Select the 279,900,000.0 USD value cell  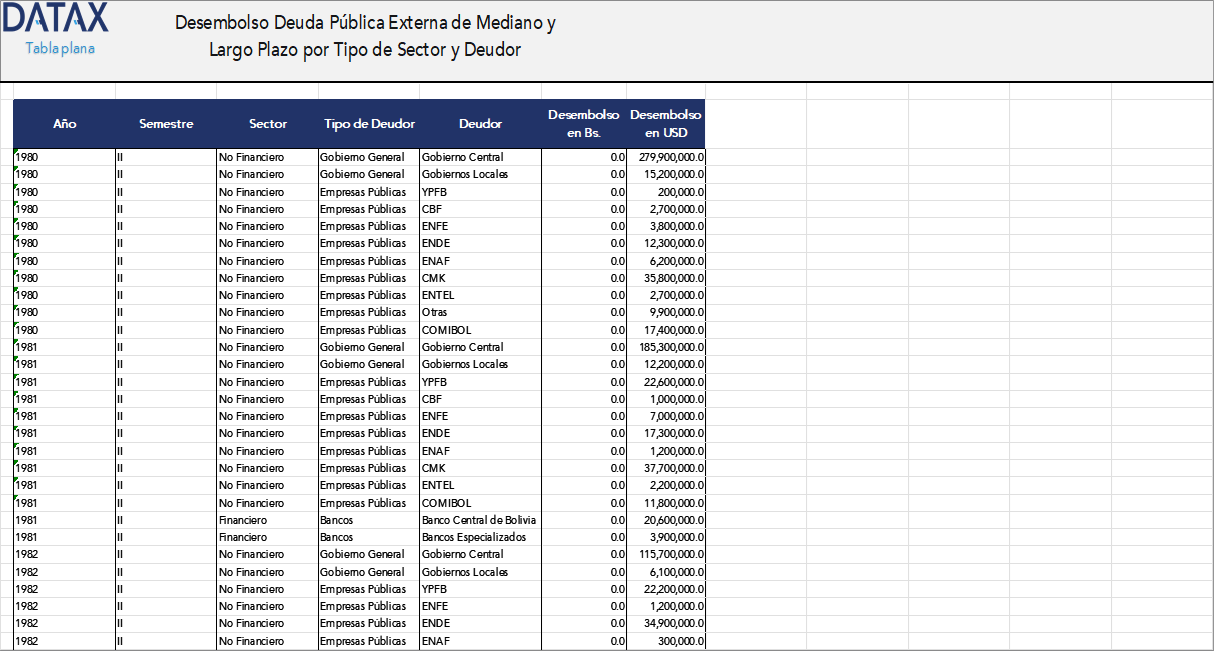pyautogui.click(x=664, y=157)
